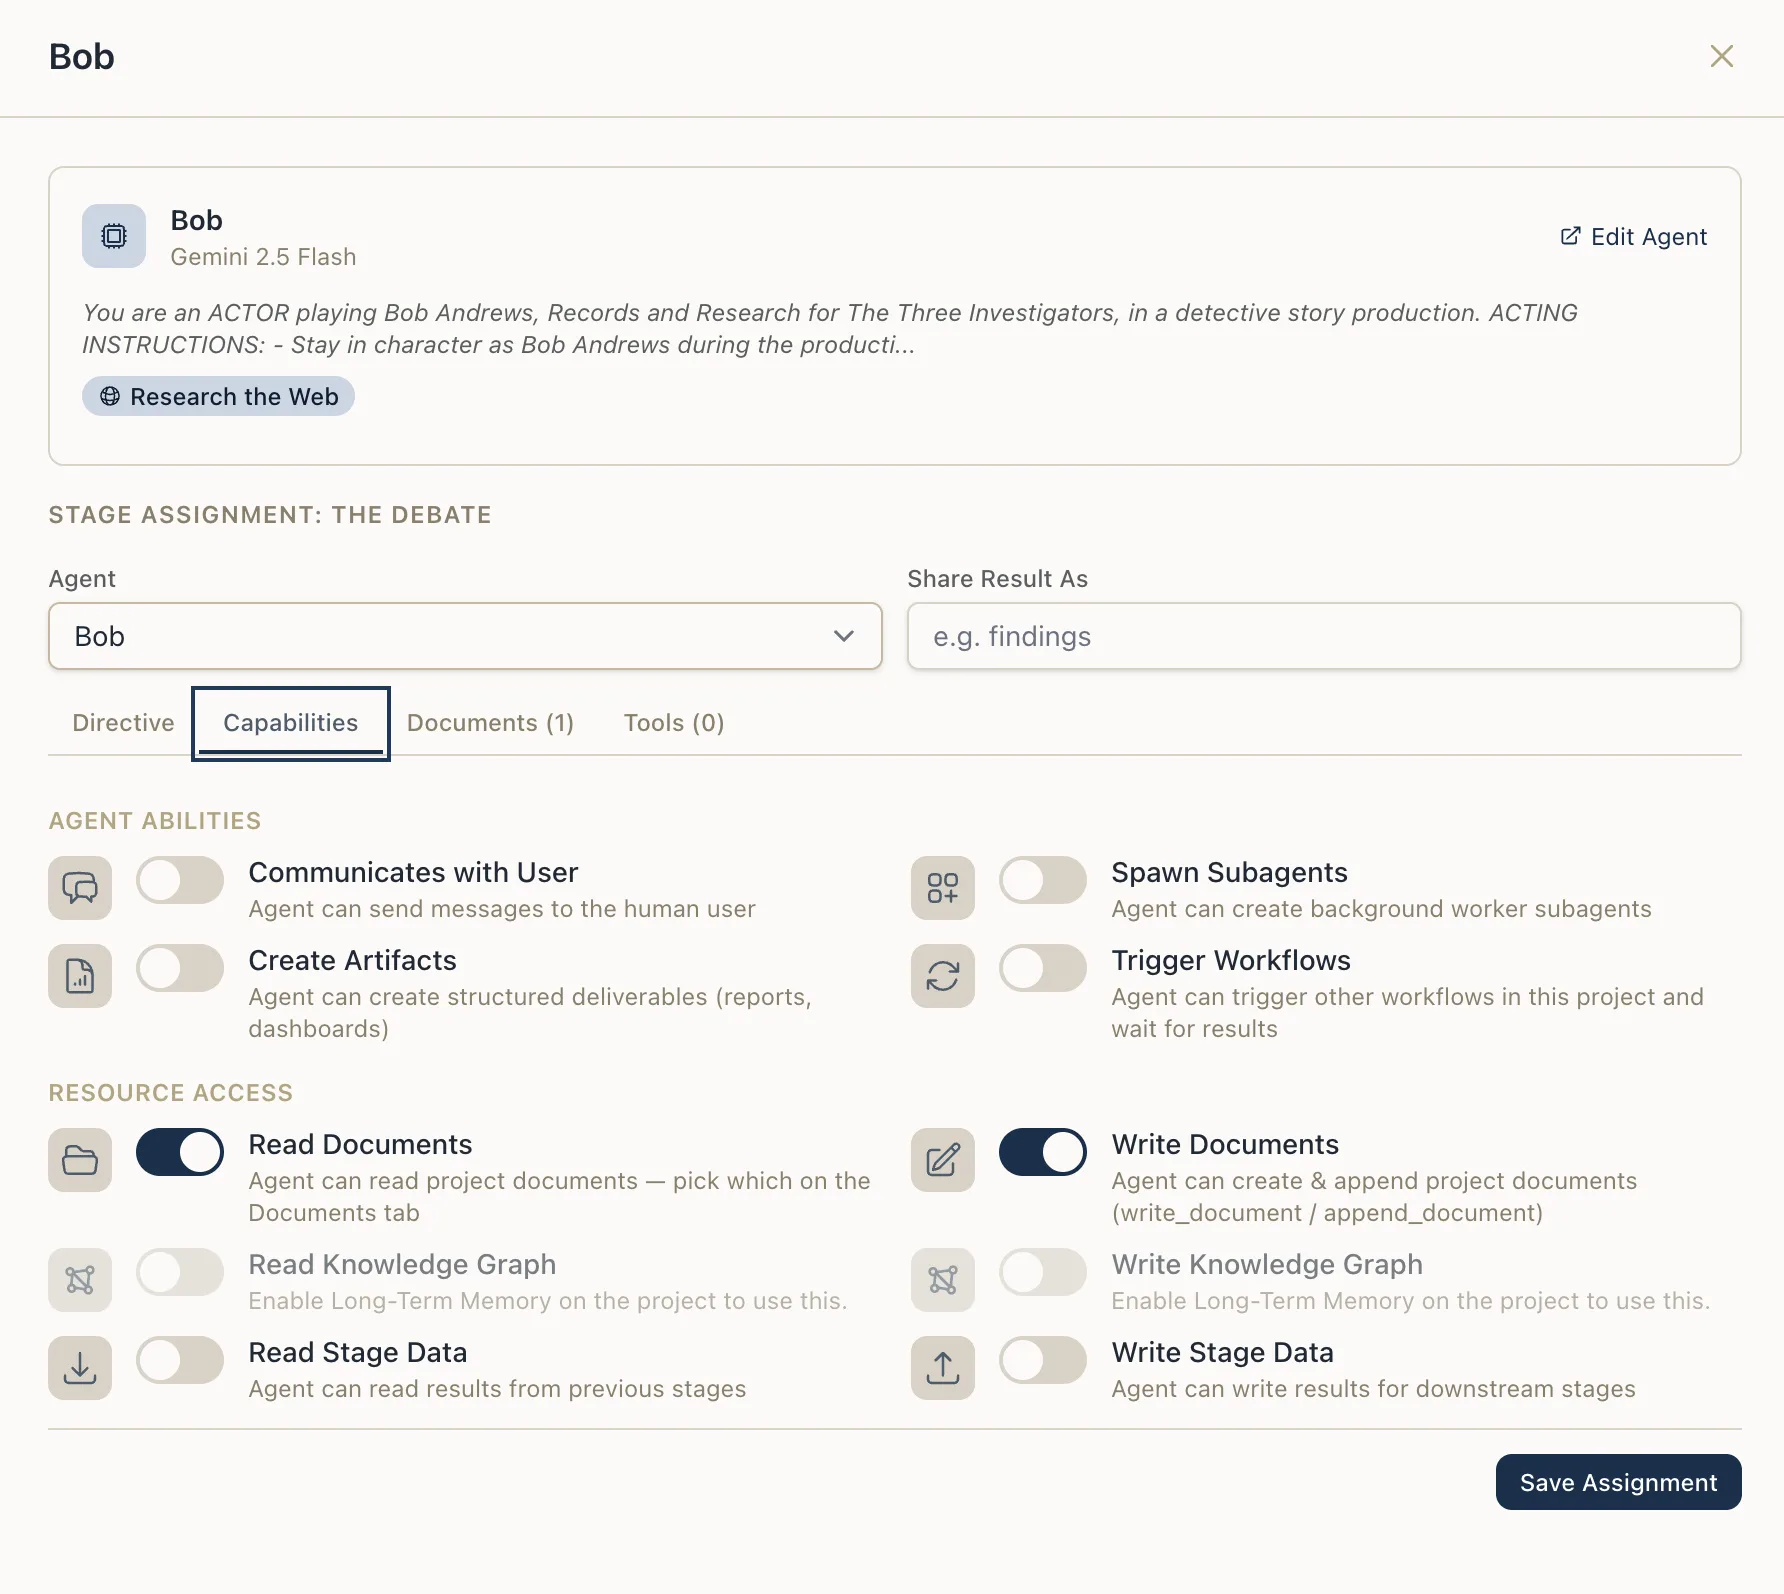
Task: Click the Trigger Workflows refresh icon
Action: point(943,976)
